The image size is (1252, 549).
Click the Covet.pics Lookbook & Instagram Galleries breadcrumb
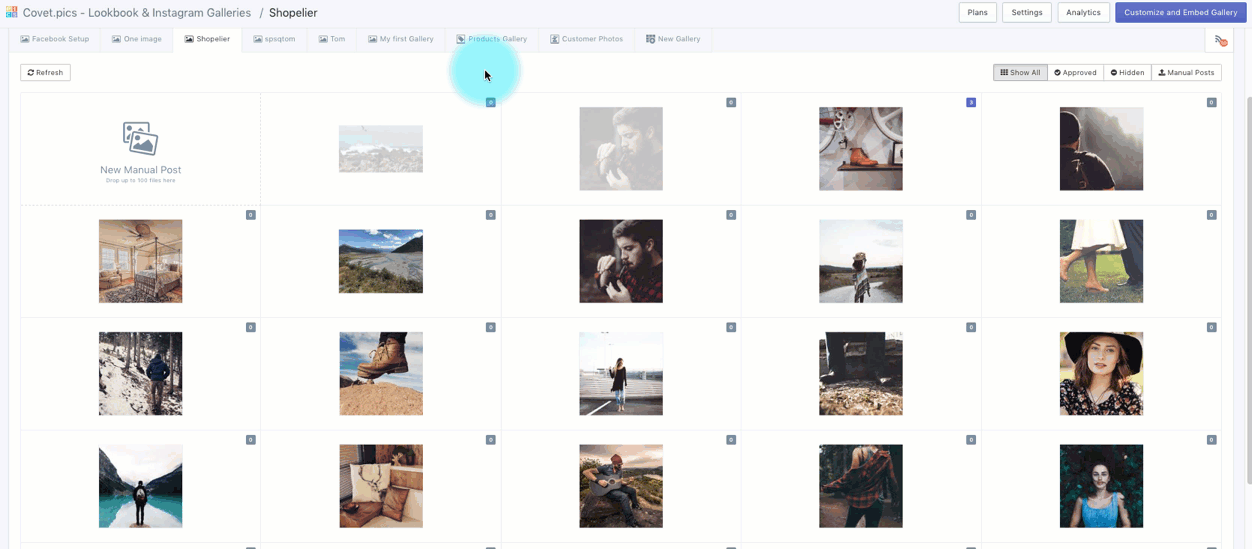click(x=137, y=13)
